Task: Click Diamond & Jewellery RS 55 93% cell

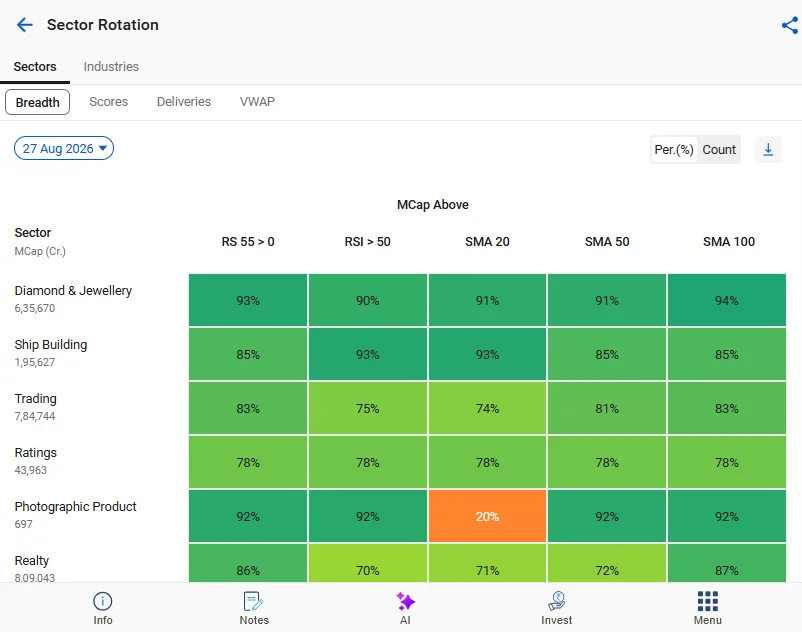Action: pyautogui.click(x=248, y=300)
